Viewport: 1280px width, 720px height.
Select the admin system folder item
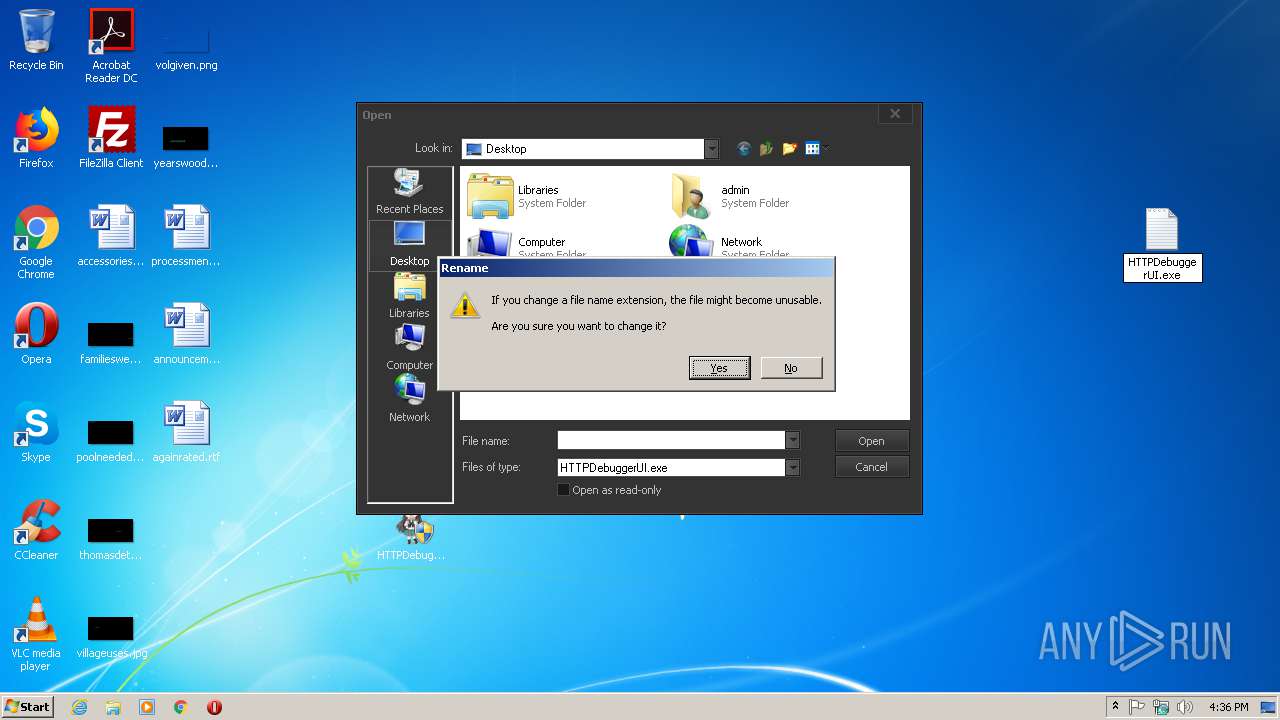click(x=730, y=196)
